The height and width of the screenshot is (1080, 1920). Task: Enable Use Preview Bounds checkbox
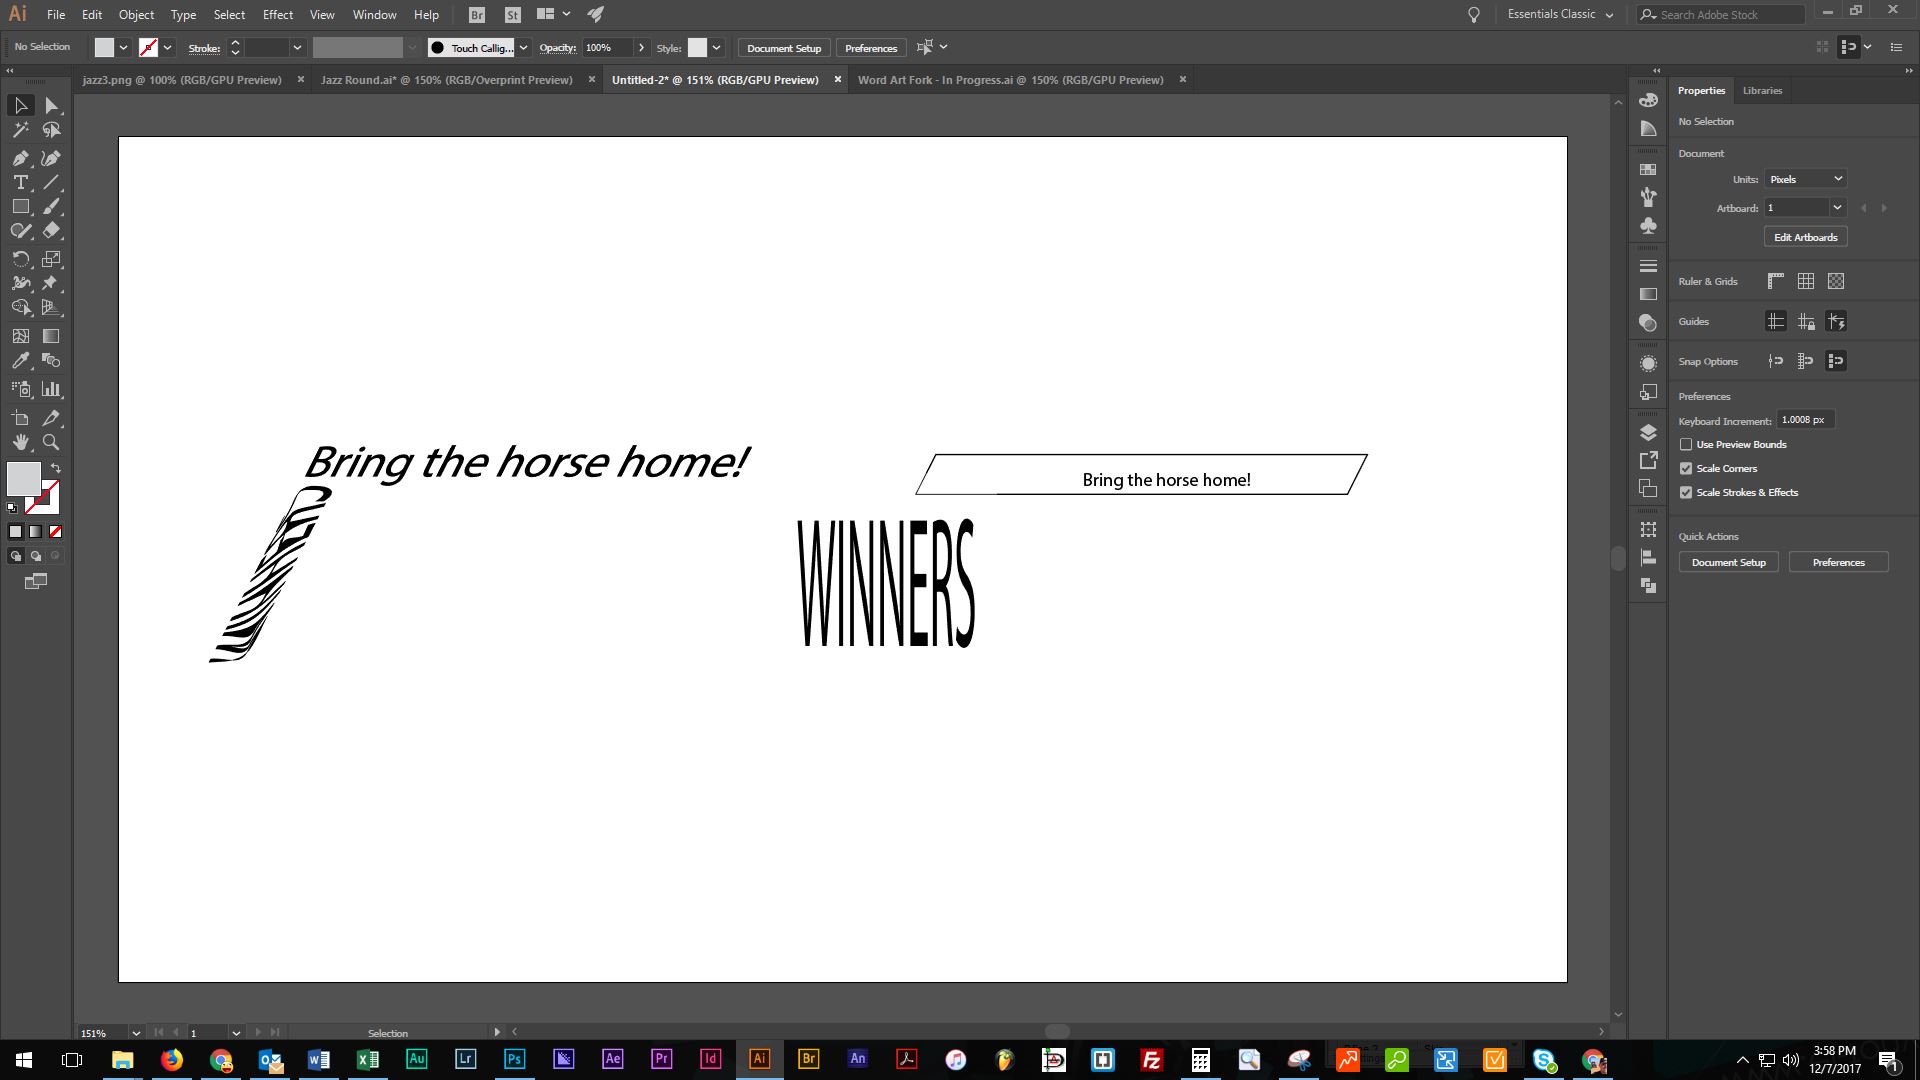(1686, 445)
